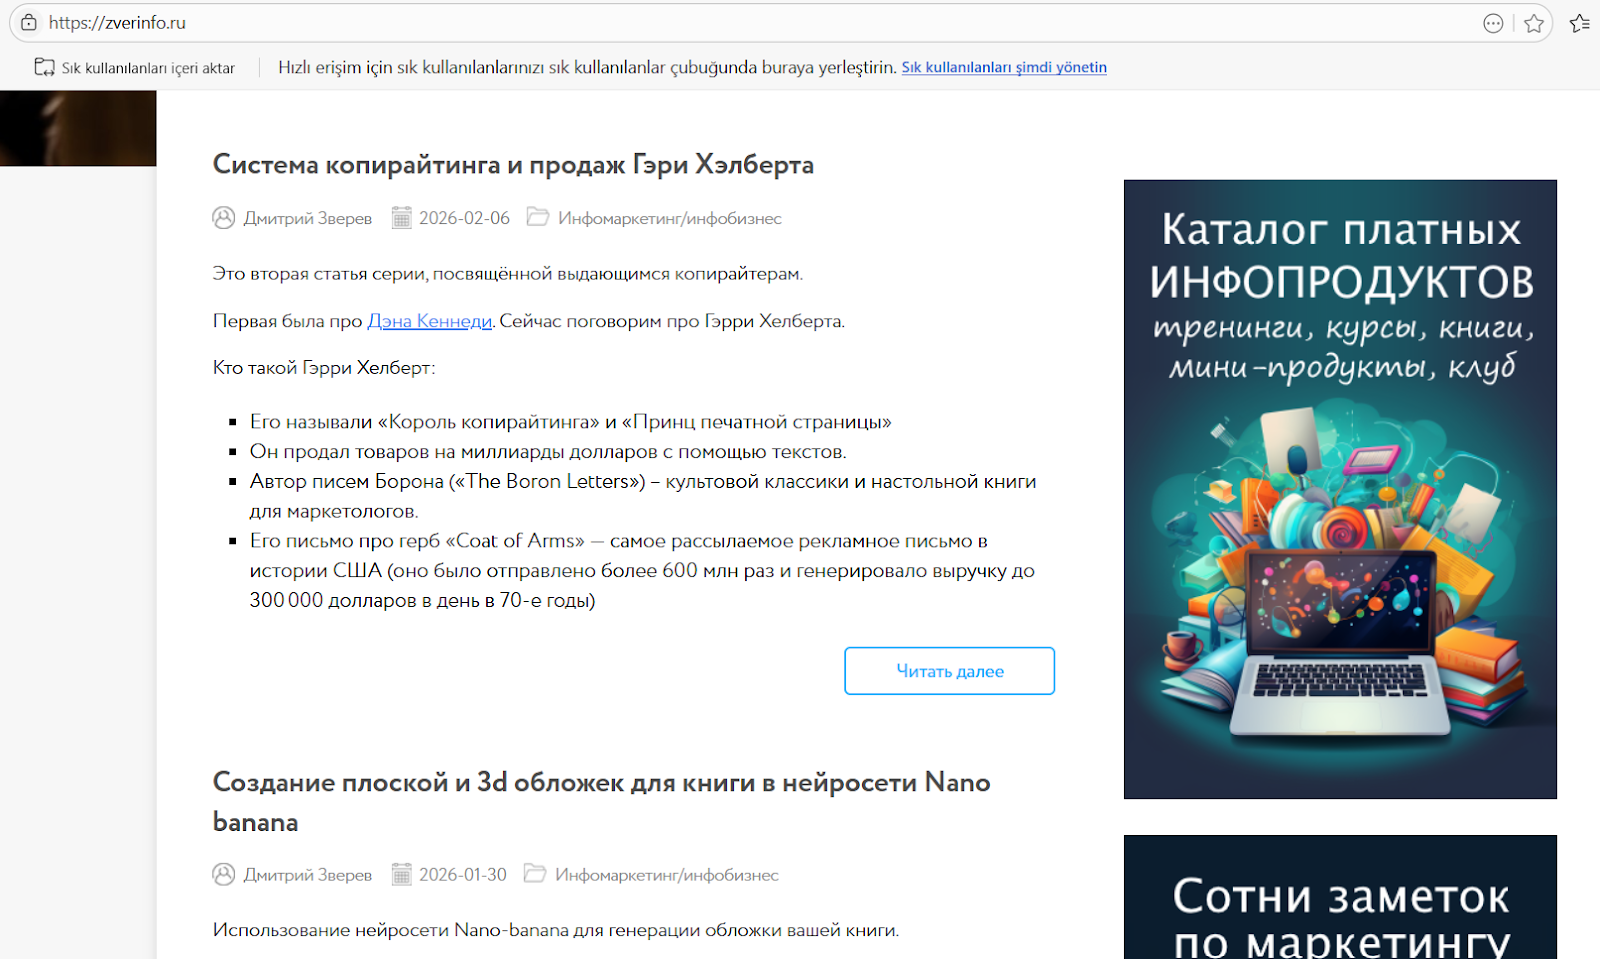This screenshot has width=1600, height=959.
Task: Click folder icon of Хэлберта article category
Action: click(538, 217)
